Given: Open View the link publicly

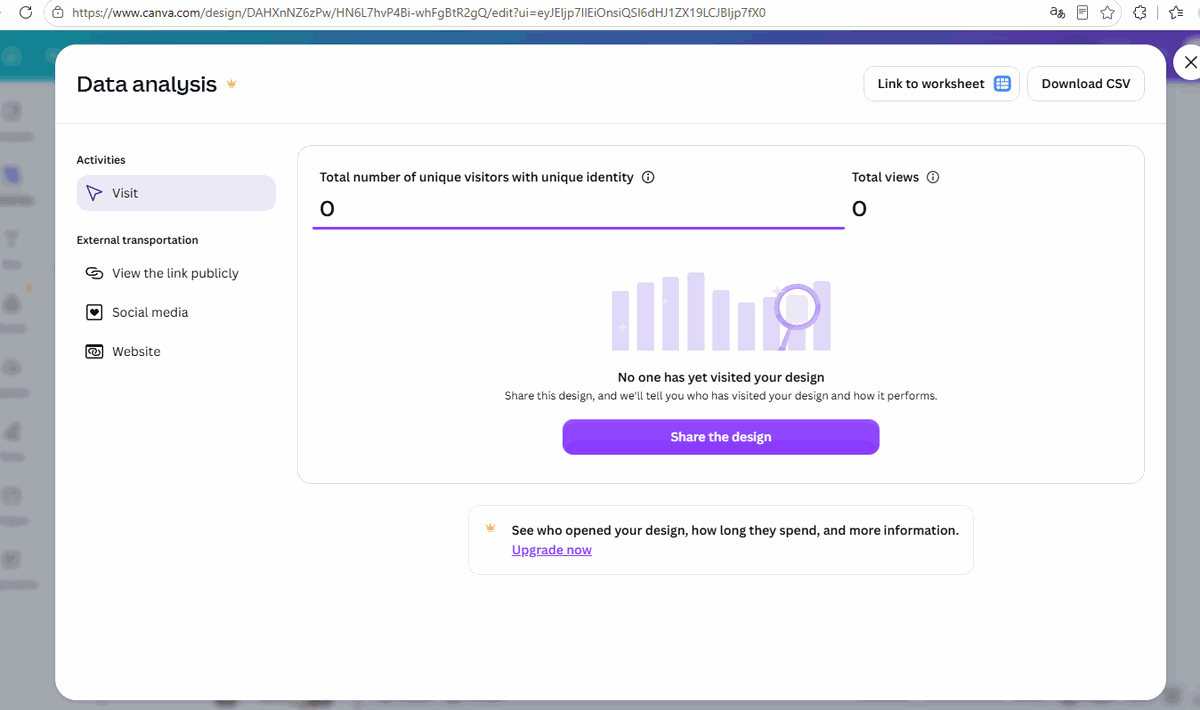Looking at the screenshot, I should coord(176,273).
